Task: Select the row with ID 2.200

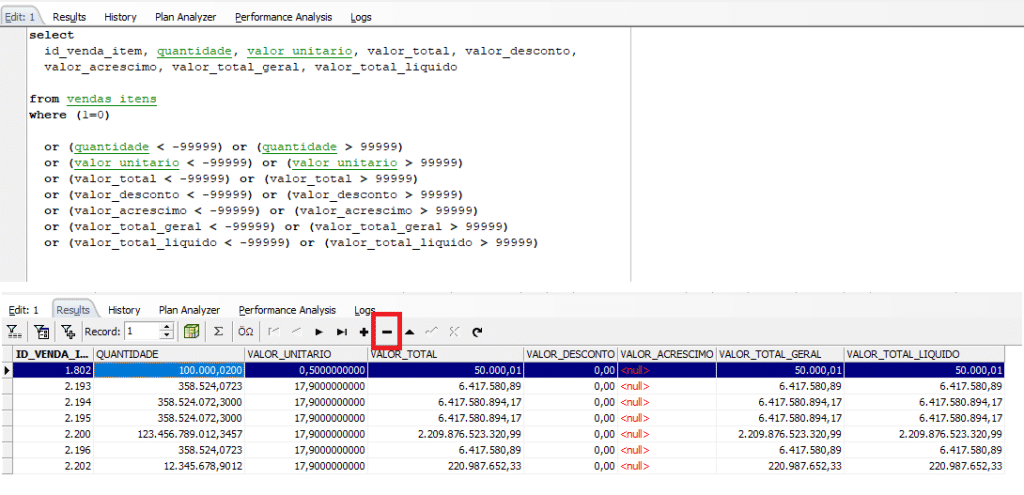Action: tap(52, 436)
